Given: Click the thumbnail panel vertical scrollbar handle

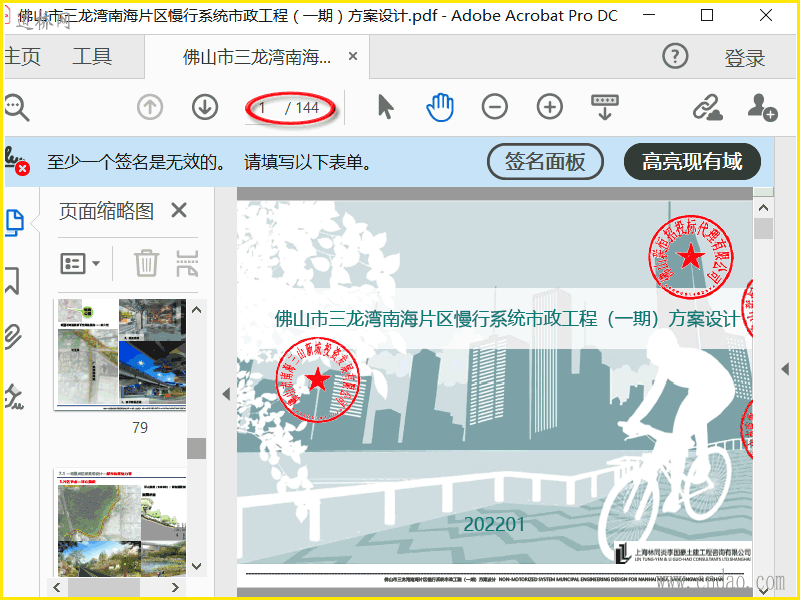Looking at the screenshot, I should (196, 448).
